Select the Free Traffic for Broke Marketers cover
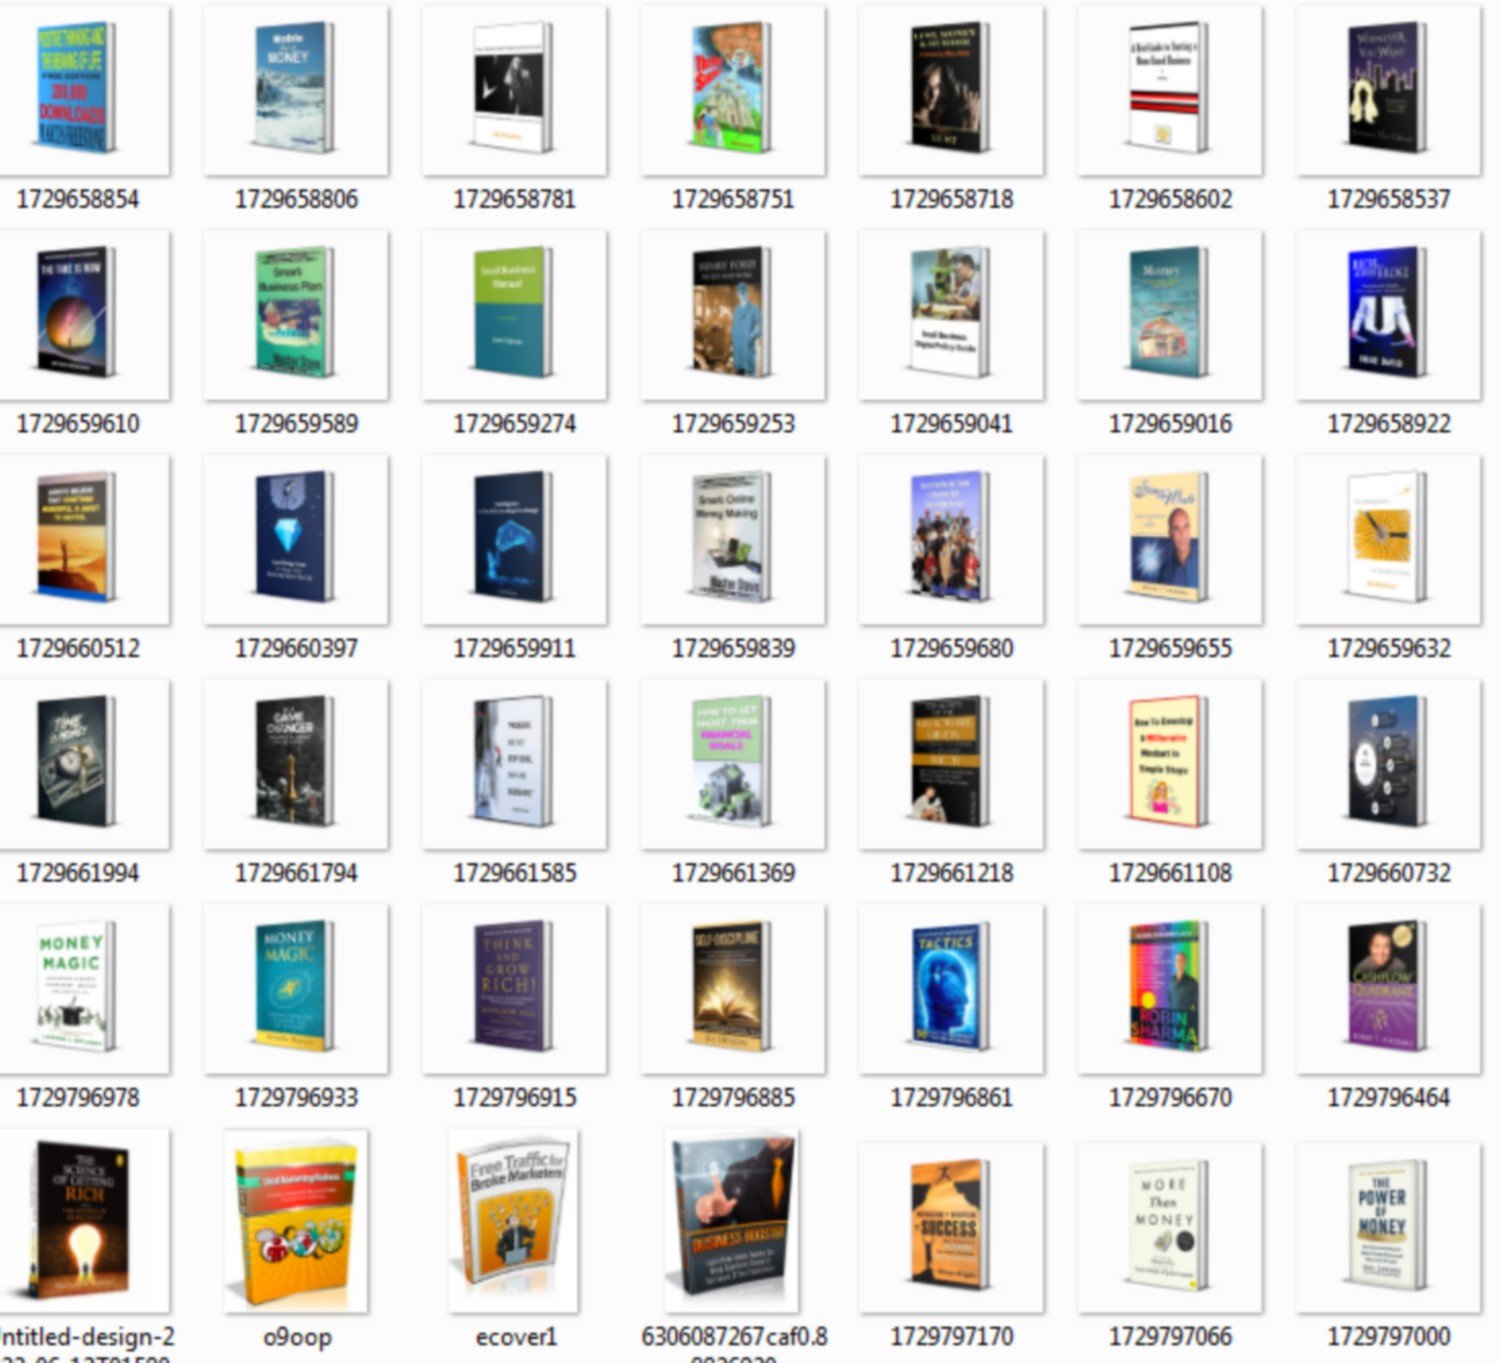The width and height of the screenshot is (1500, 1363). tap(513, 1220)
